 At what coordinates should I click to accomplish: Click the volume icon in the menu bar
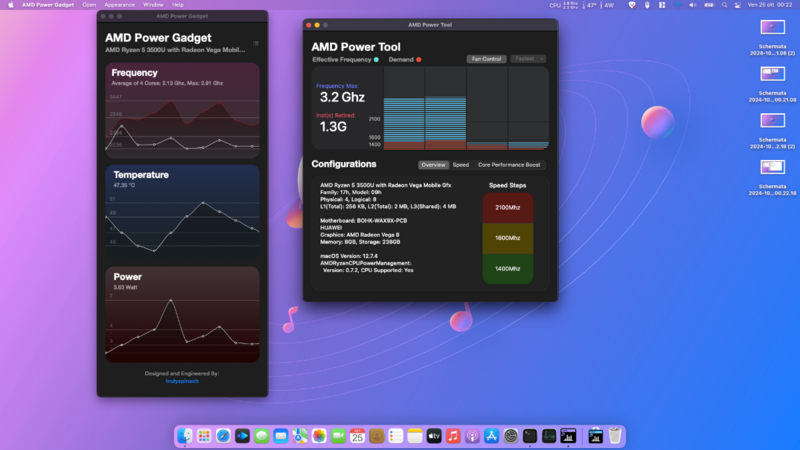(x=692, y=5)
